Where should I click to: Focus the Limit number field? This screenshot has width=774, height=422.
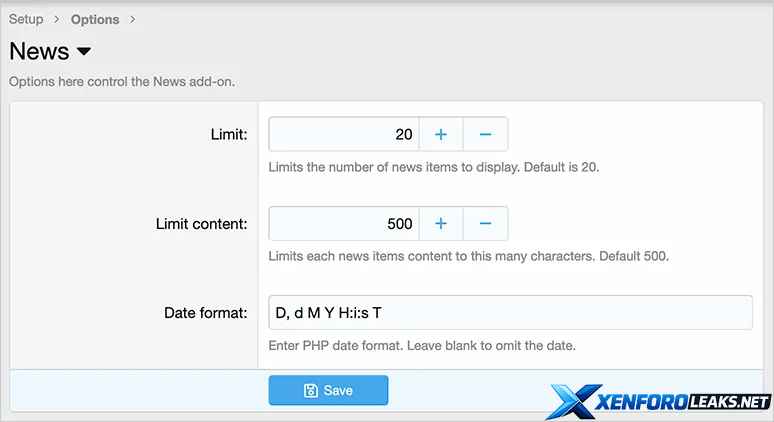(344, 134)
